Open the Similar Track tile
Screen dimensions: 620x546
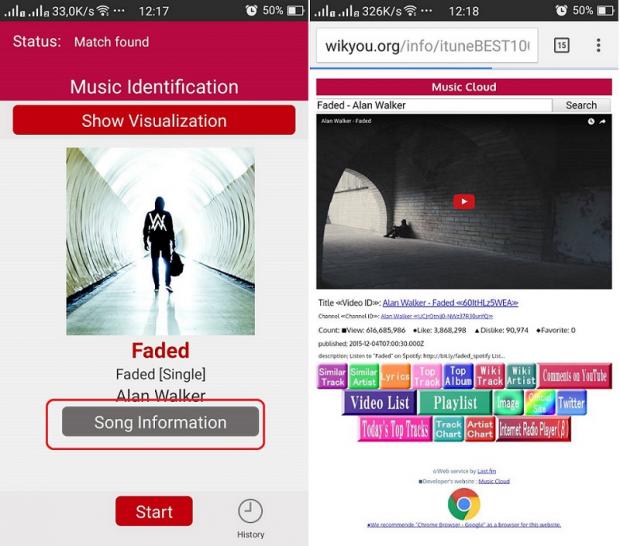(x=333, y=376)
